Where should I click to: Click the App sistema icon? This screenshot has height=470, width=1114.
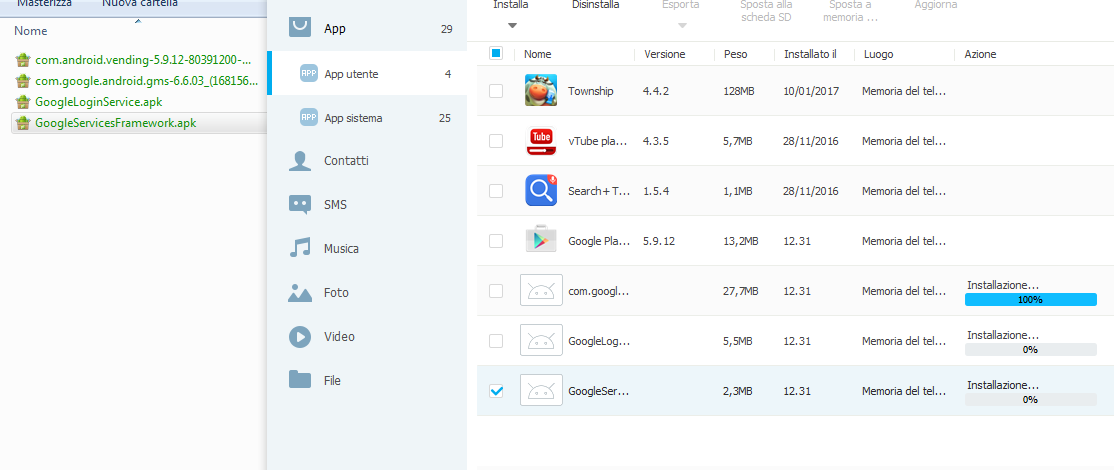point(308,118)
